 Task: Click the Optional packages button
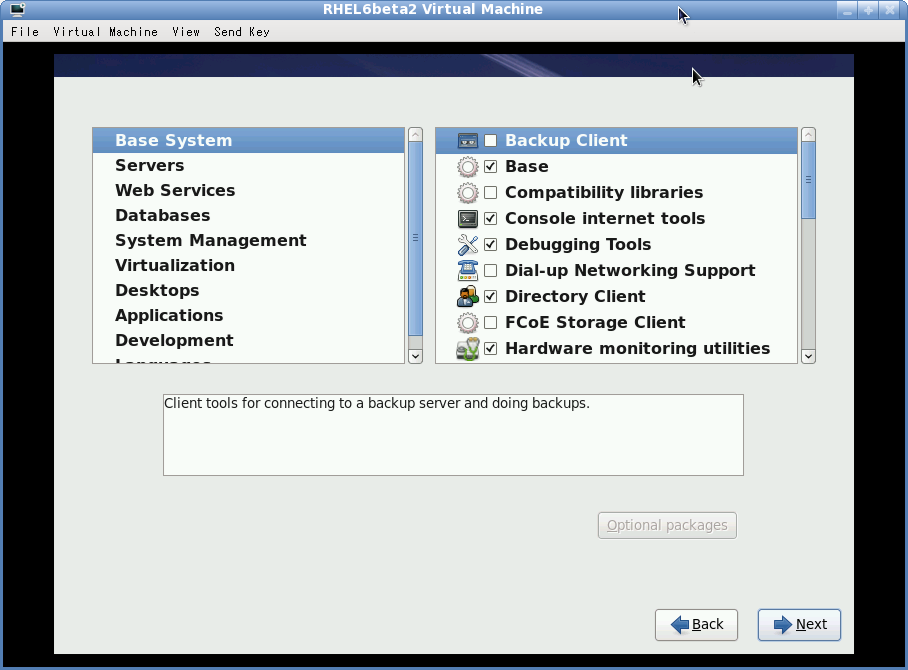point(667,525)
